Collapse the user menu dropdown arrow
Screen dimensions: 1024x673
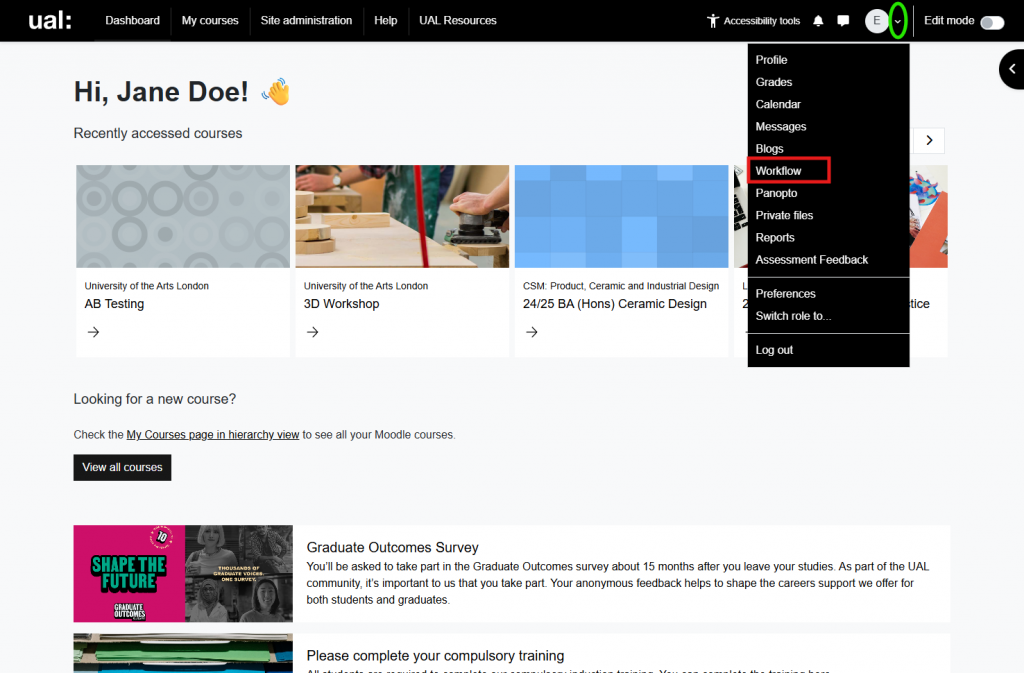(898, 22)
